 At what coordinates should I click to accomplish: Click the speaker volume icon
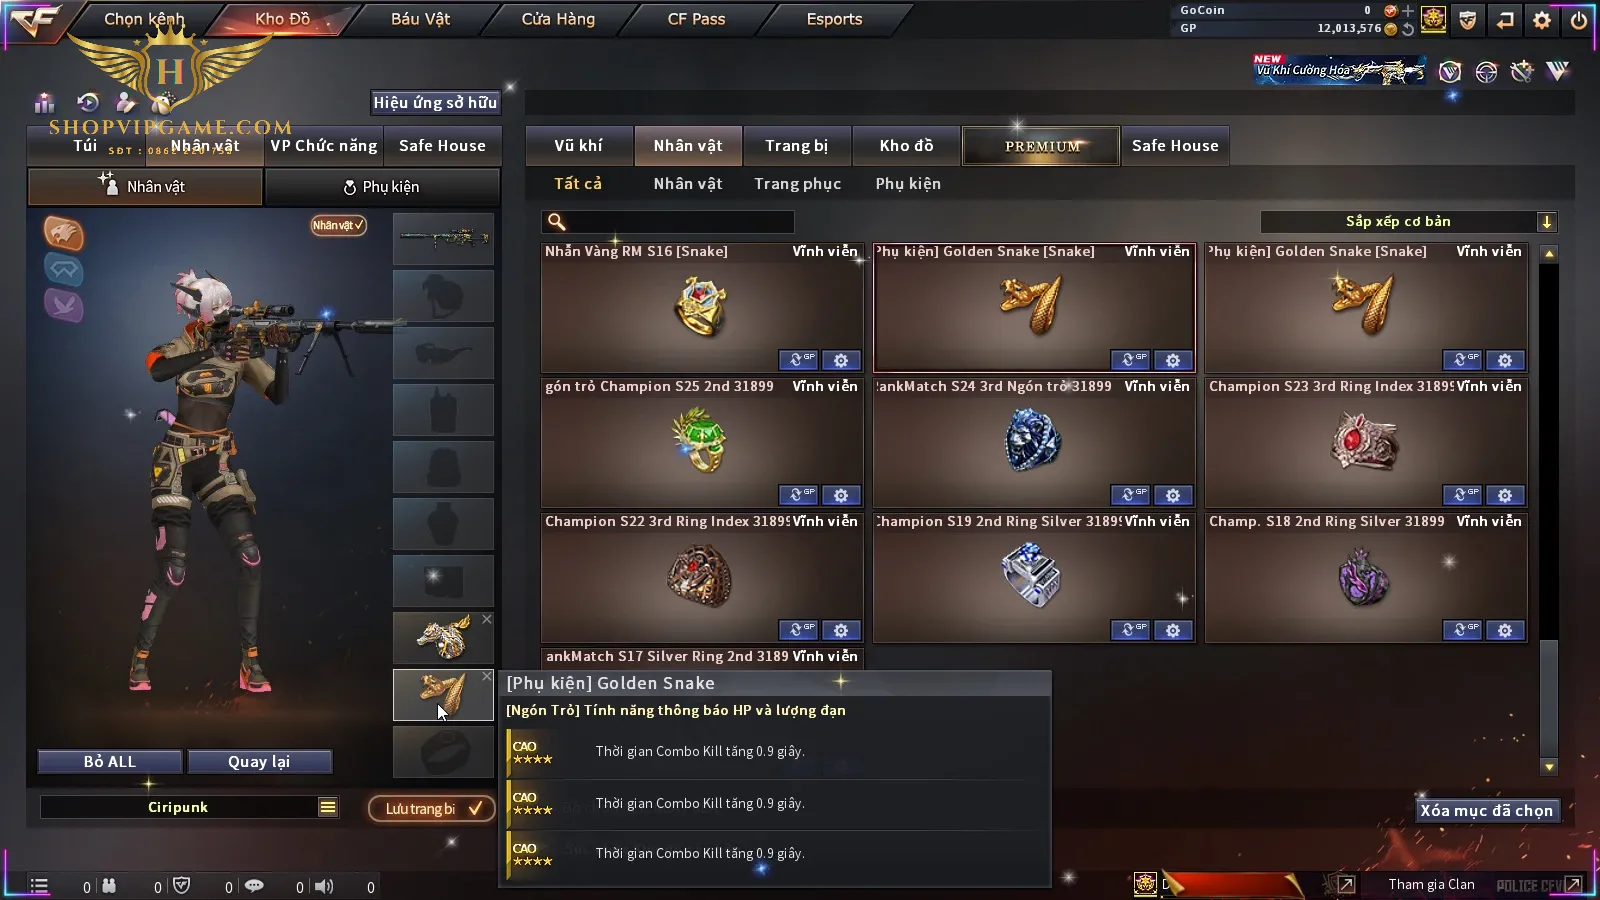[323, 886]
